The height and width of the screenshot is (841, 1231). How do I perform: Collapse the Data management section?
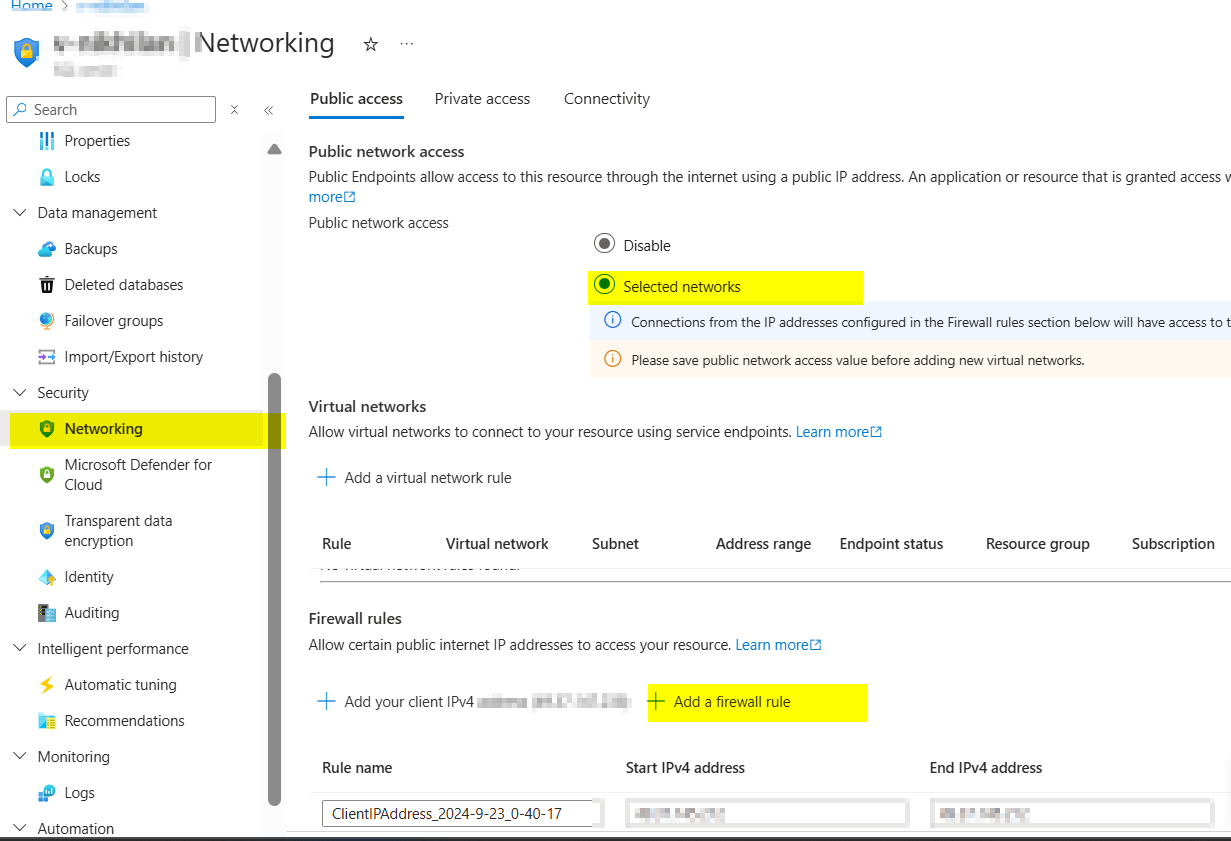coord(20,212)
